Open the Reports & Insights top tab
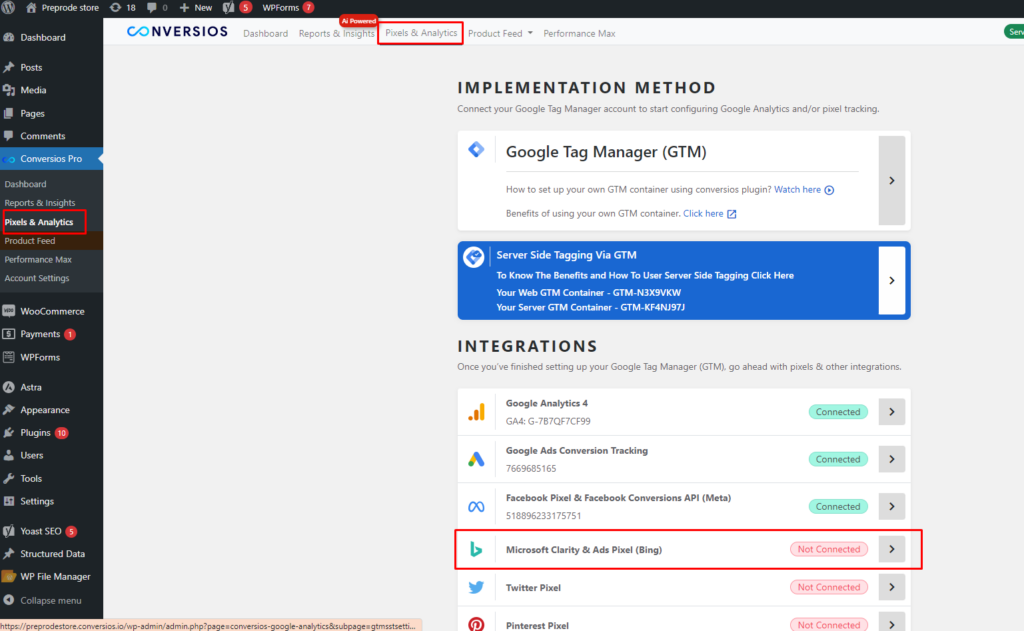 coord(336,33)
